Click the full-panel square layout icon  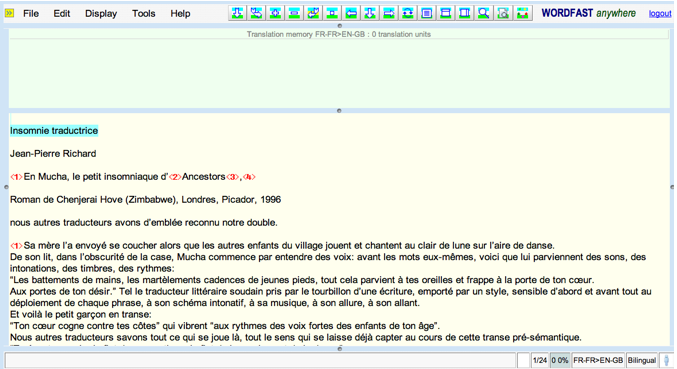427,13
